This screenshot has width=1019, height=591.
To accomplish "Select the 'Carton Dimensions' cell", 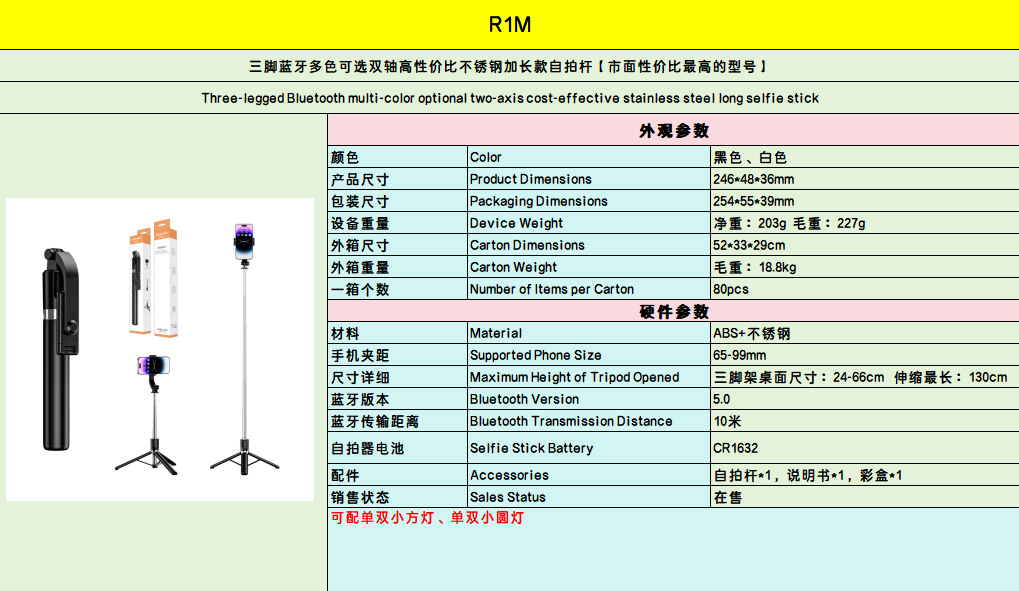I will (x=589, y=245).
